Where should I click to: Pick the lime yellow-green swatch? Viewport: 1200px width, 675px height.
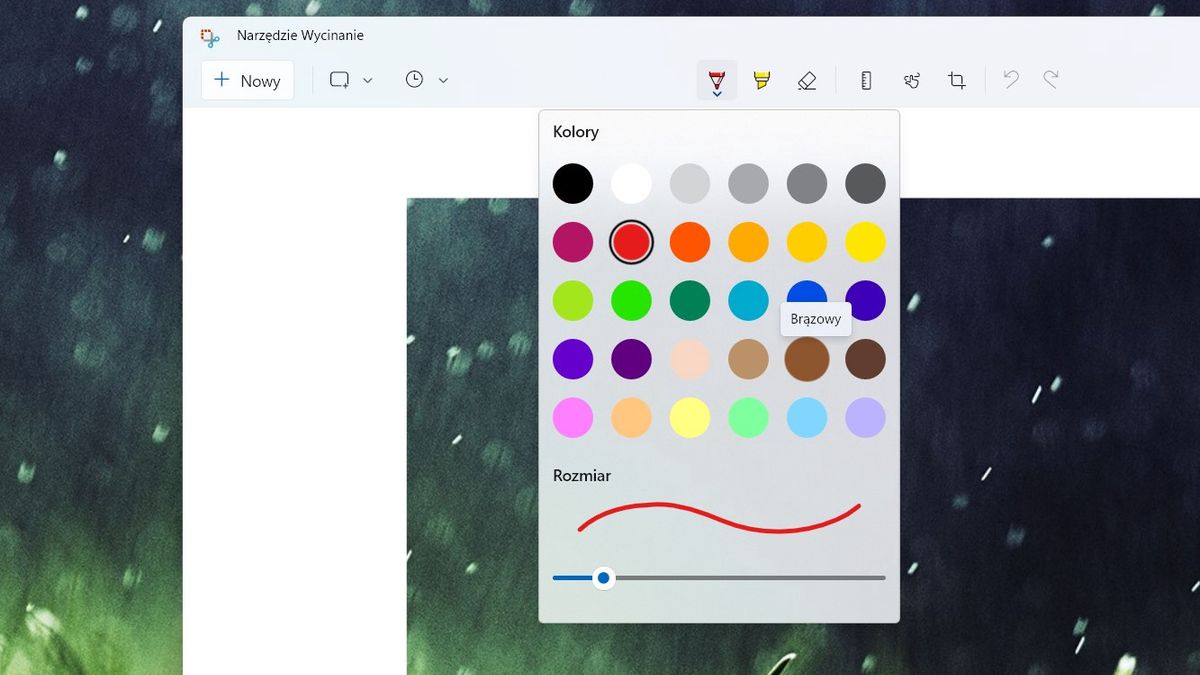(x=573, y=300)
